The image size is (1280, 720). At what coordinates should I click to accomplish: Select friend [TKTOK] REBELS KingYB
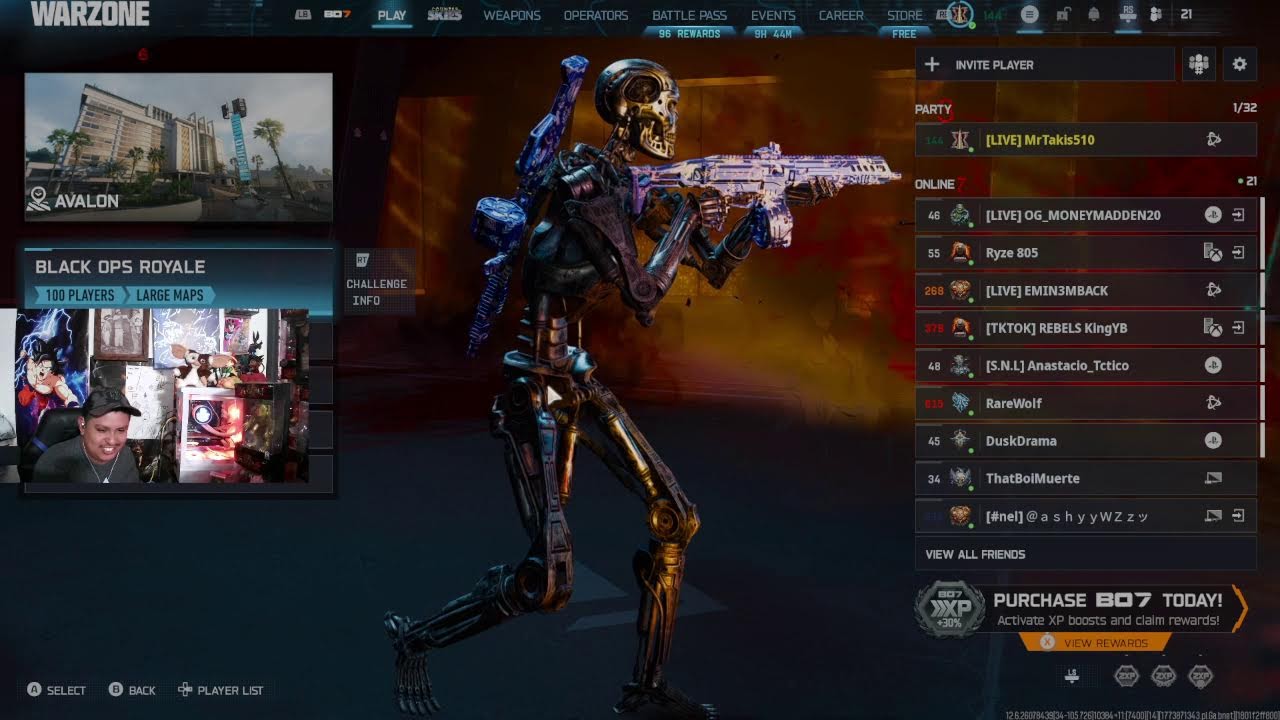[1085, 328]
